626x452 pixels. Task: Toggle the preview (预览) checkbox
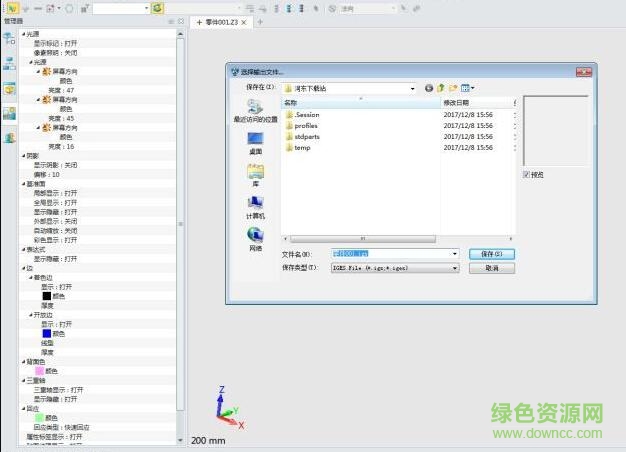click(527, 174)
